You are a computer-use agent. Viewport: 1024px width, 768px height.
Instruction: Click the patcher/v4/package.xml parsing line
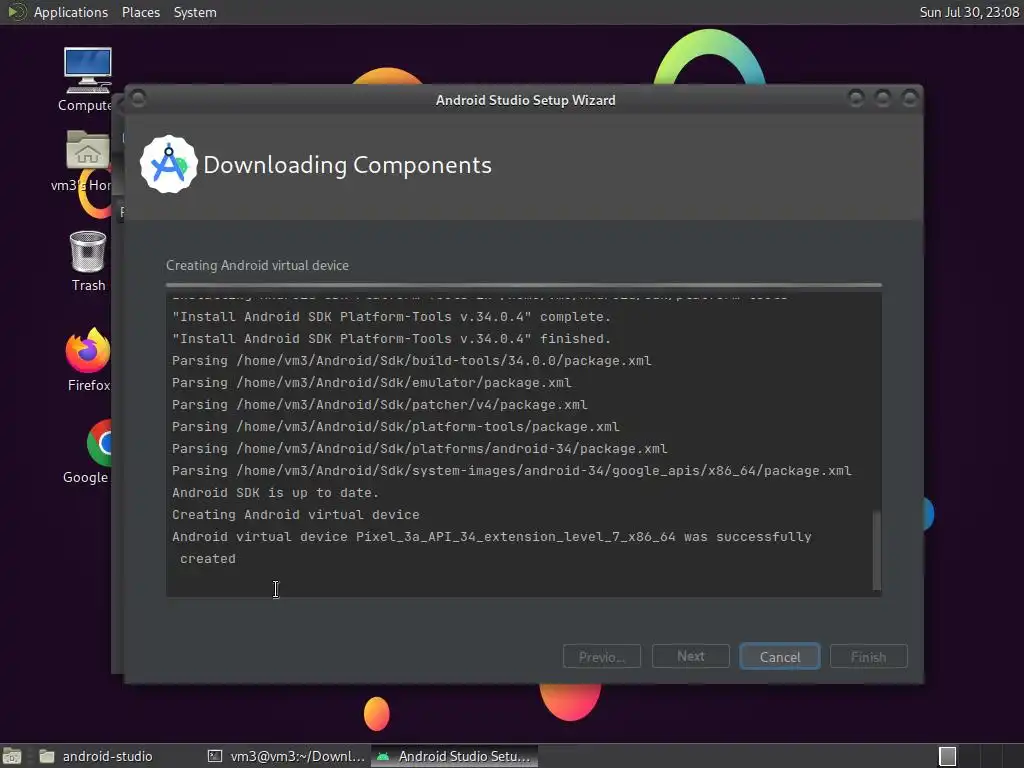[379, 405]
